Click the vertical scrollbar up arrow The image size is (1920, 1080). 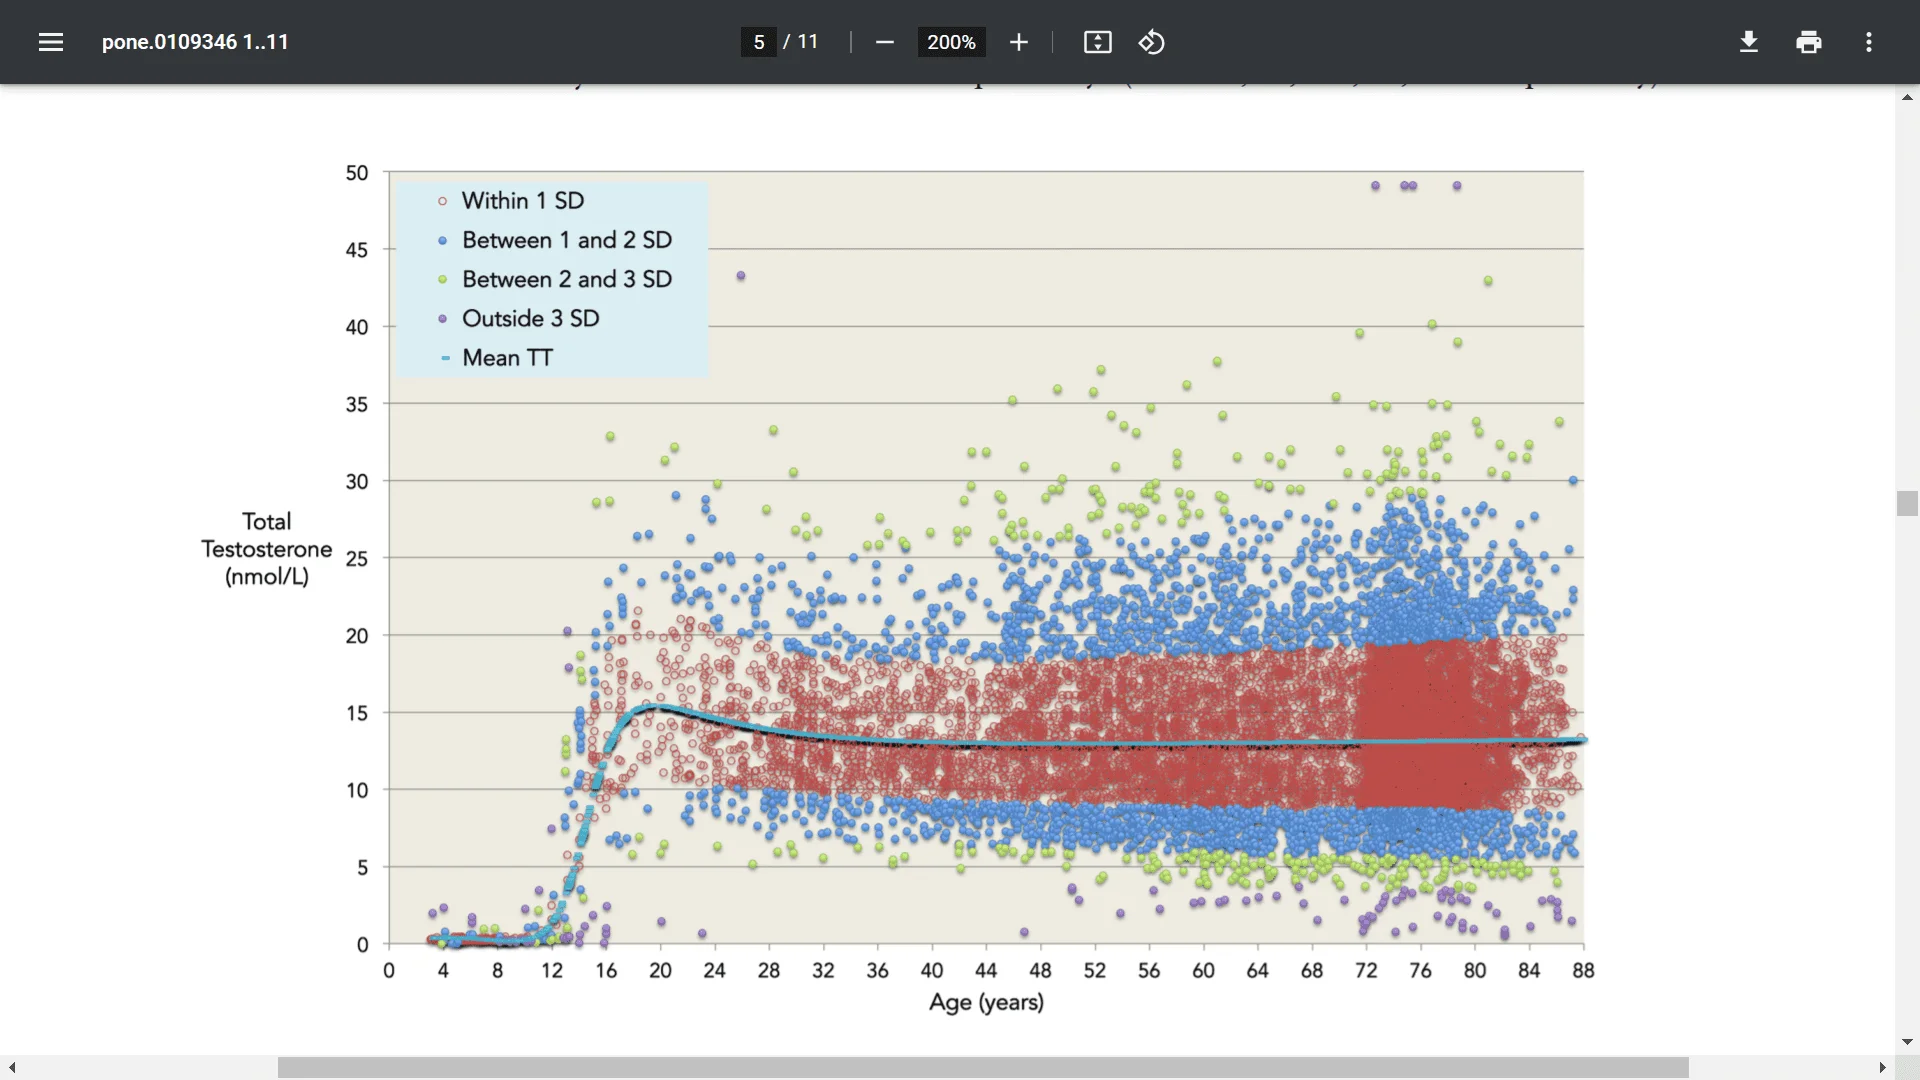pyautogui.click(x=1907, y=97)
